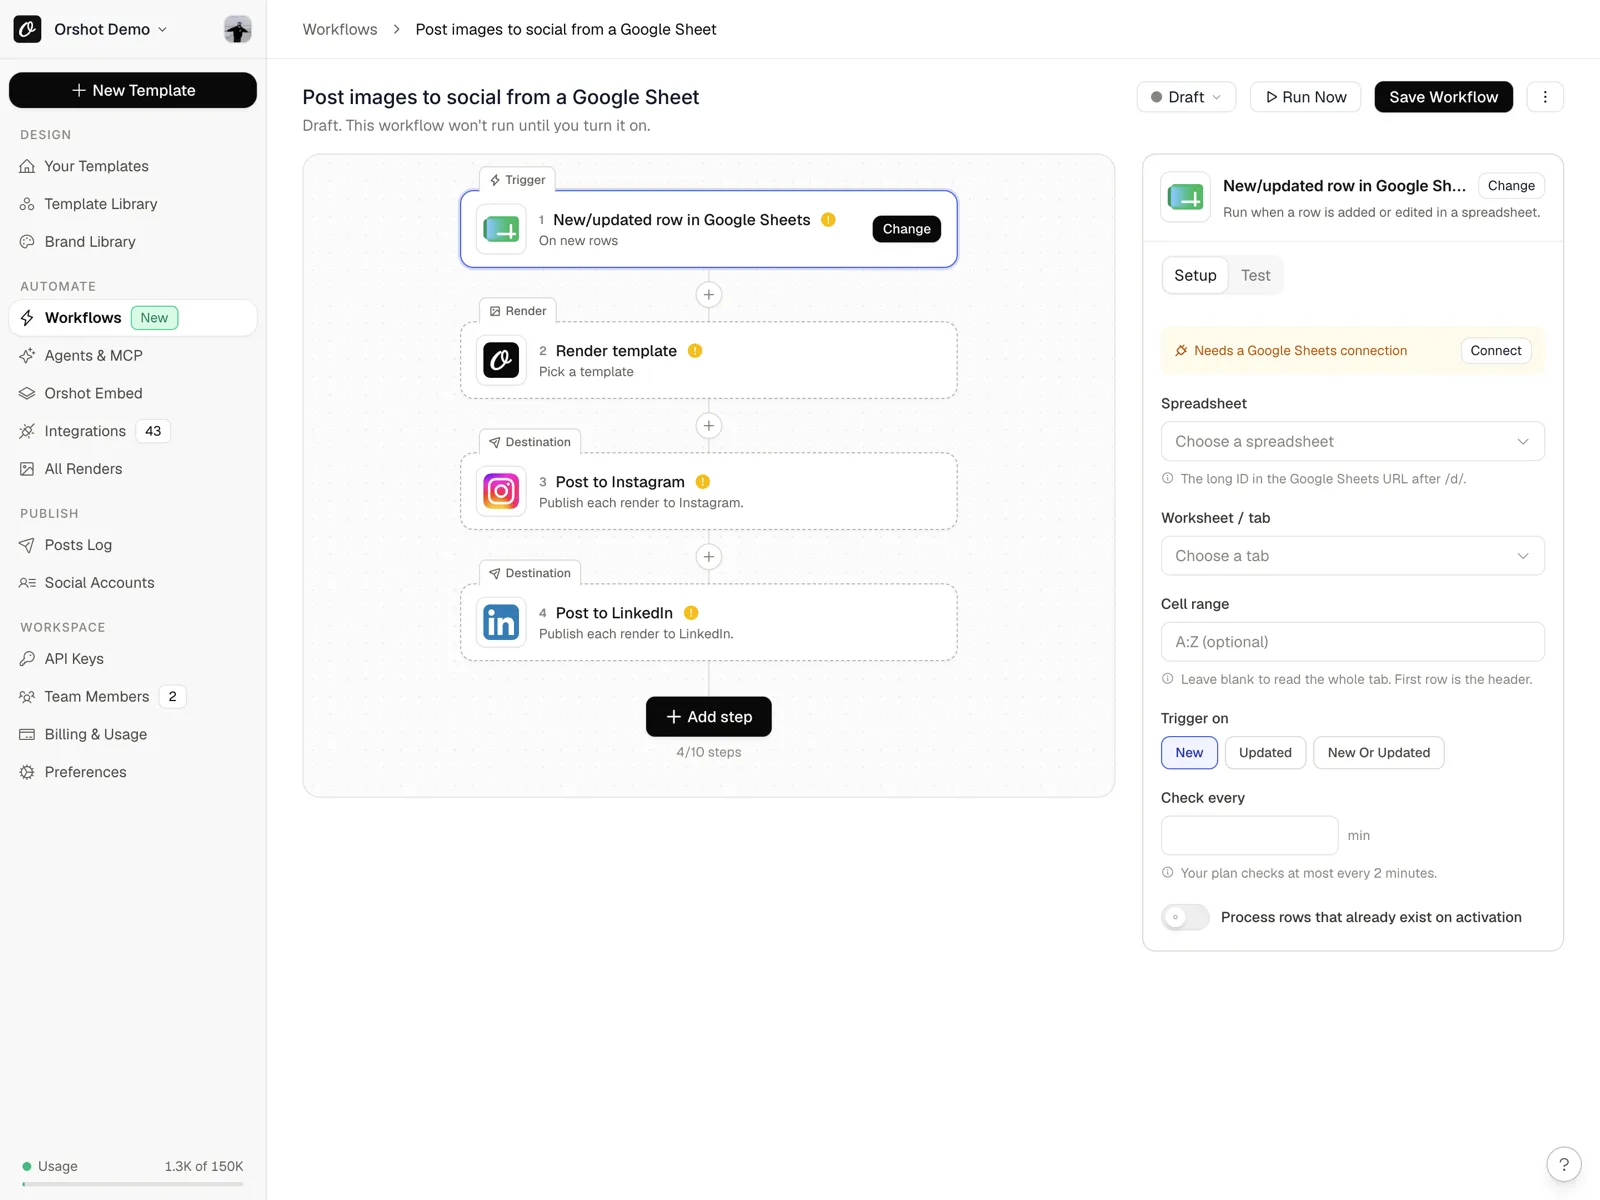Screen dimensions: 1600x1200
Task: Insert step between Render template and Instagram
Action: pos(709,426)
